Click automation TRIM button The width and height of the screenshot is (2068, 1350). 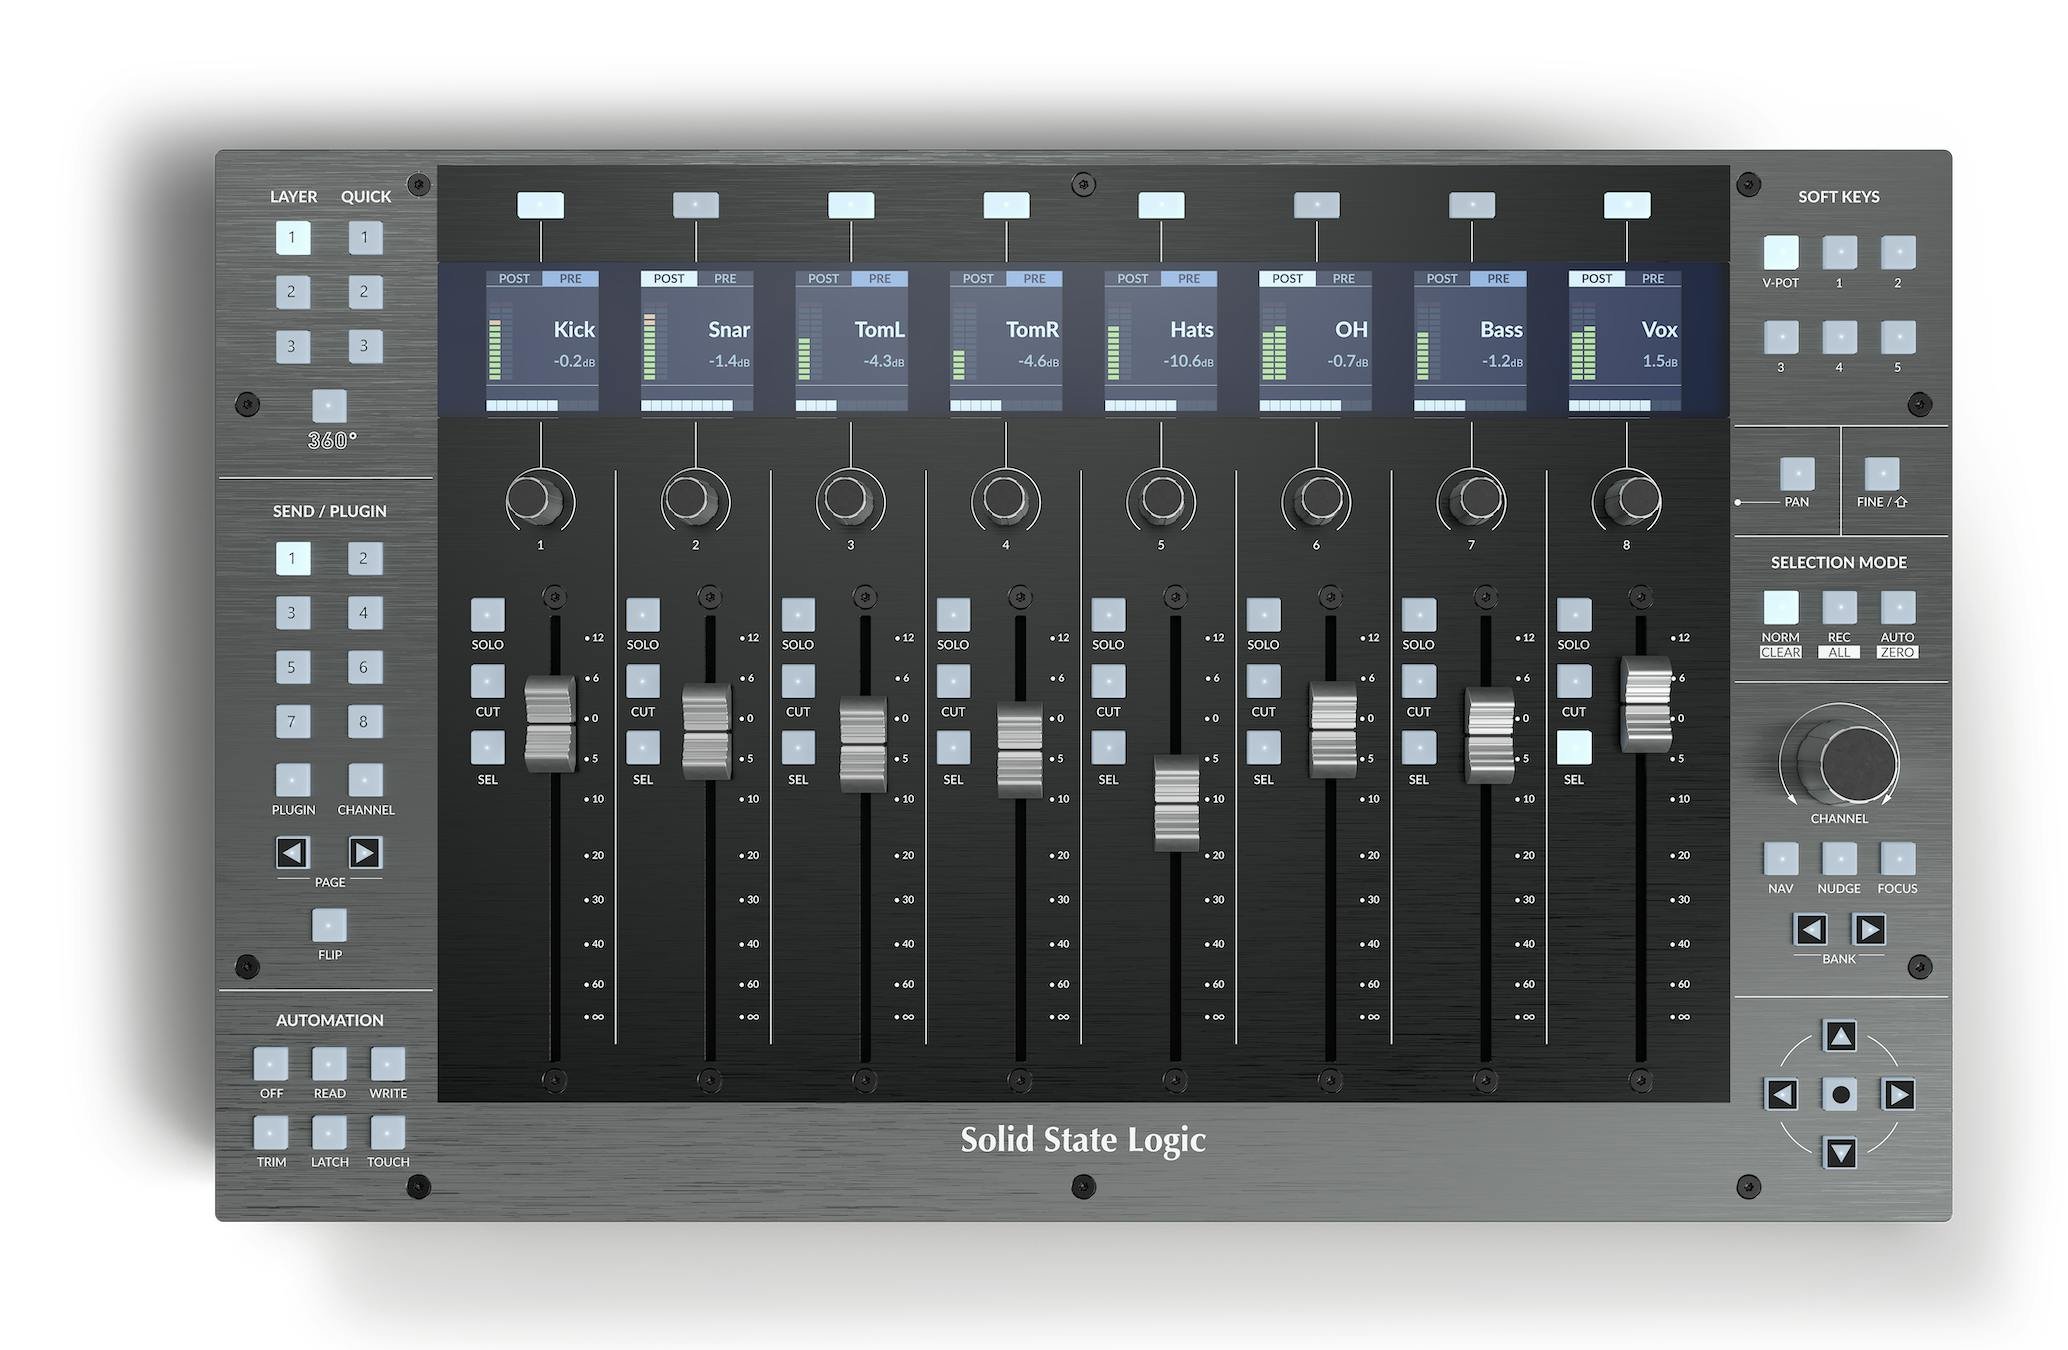pos(271,1133)
